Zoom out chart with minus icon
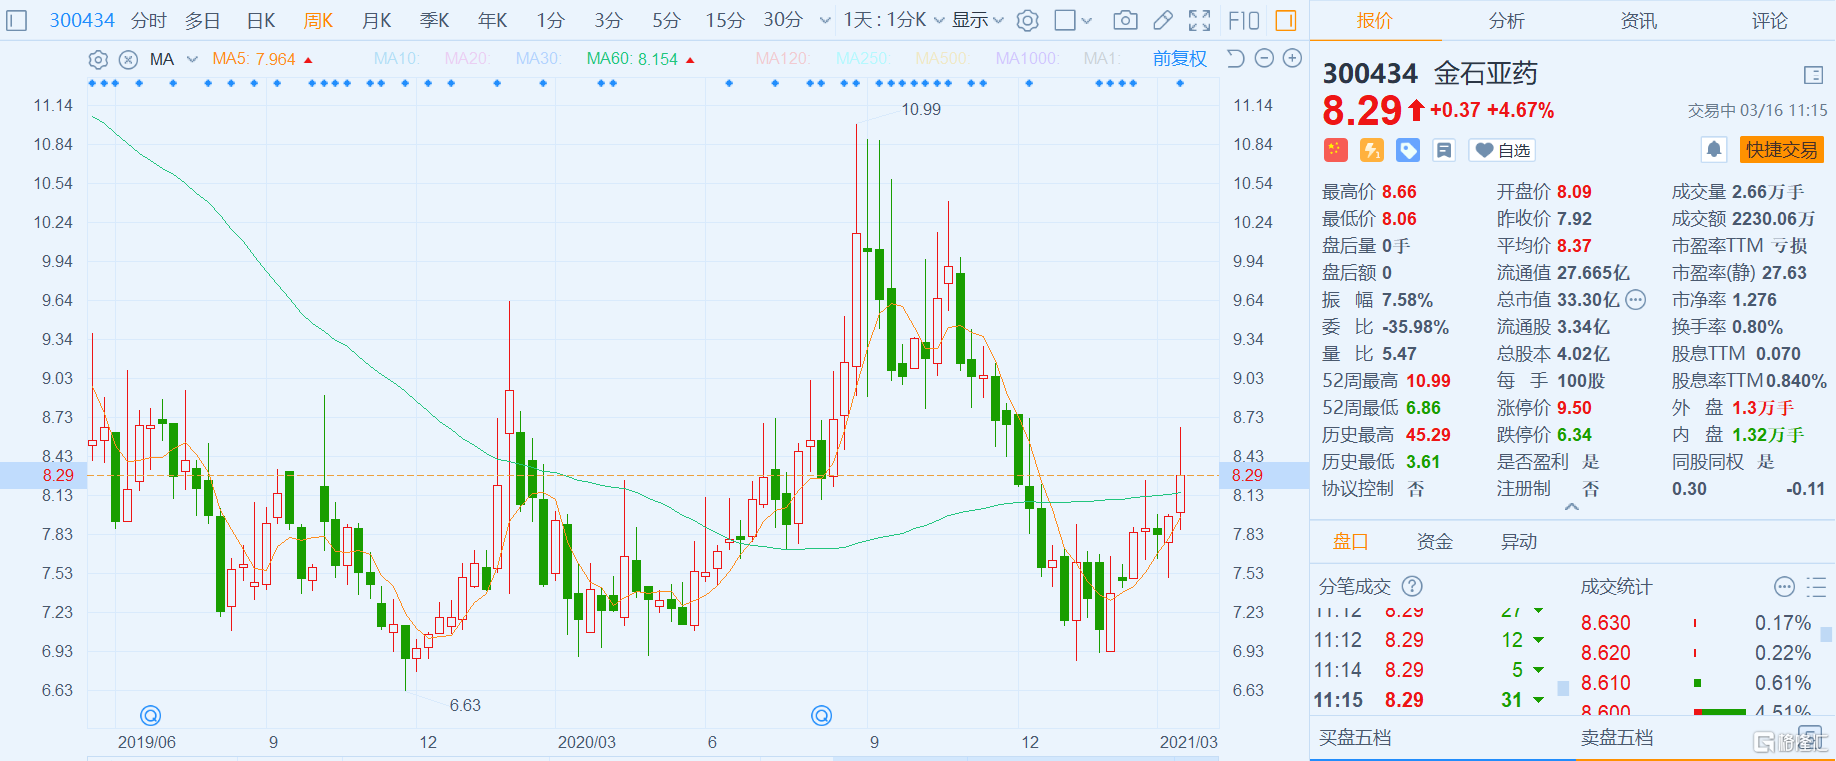 coord(1264,58)
